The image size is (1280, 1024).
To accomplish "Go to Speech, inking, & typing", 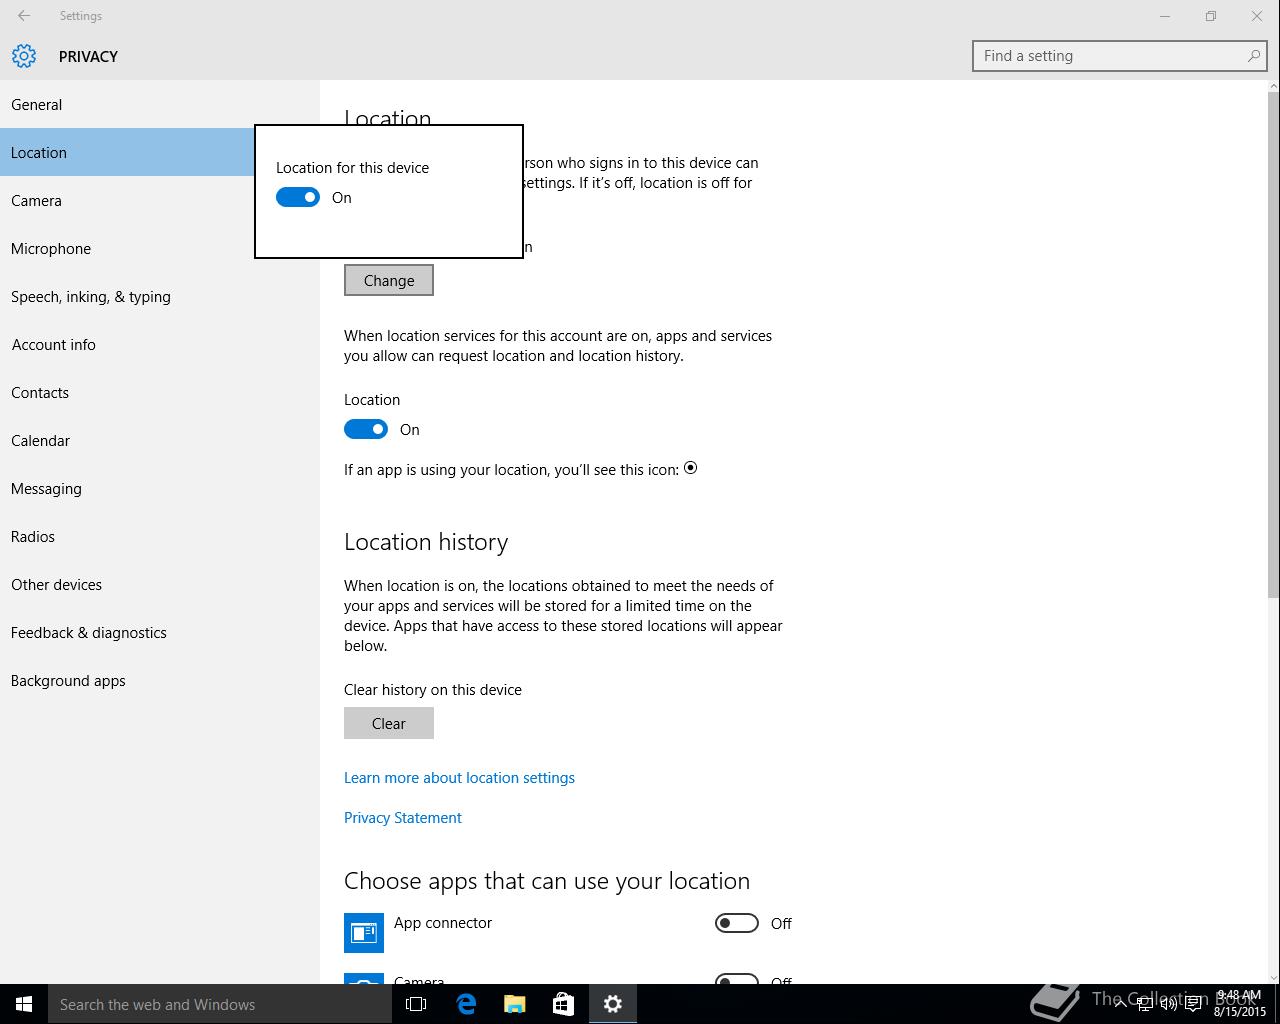I will click(160, 296).
